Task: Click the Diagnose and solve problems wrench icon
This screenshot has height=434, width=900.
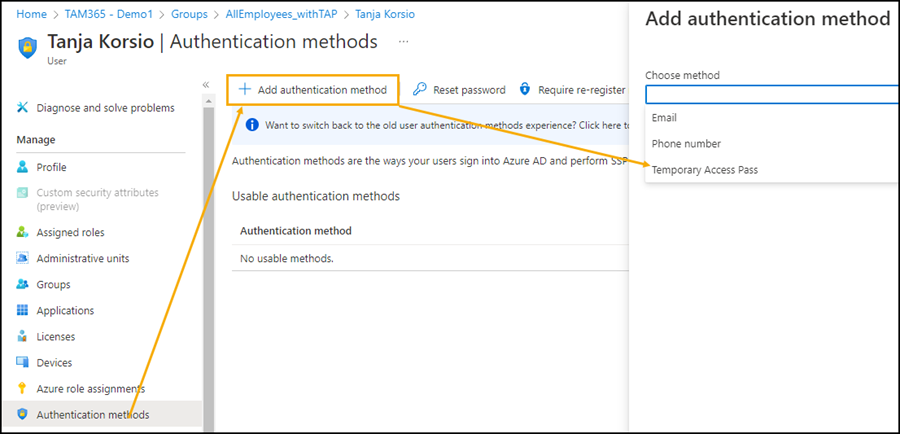Action: (22, 107)
